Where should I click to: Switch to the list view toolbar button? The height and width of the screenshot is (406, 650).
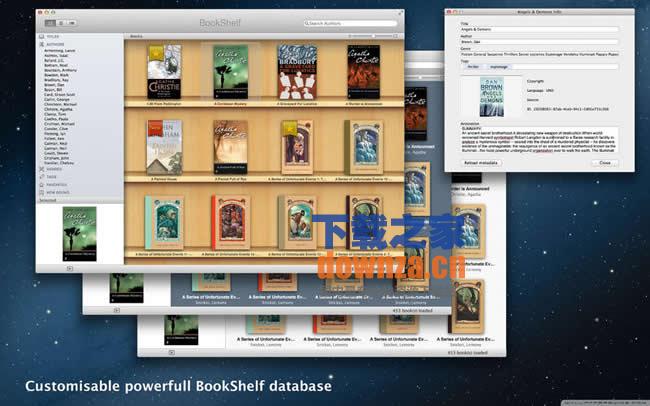point(61,23)
